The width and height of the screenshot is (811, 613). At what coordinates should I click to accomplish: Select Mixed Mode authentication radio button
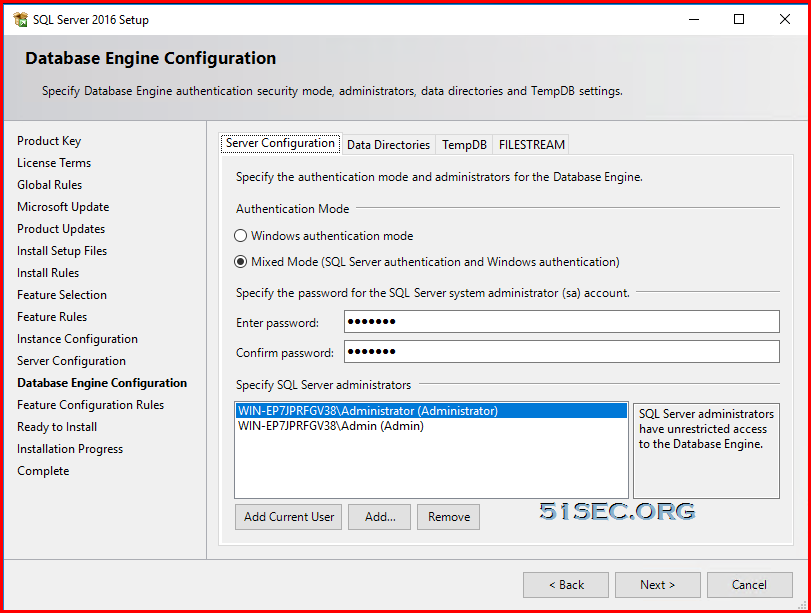(241, 262)
